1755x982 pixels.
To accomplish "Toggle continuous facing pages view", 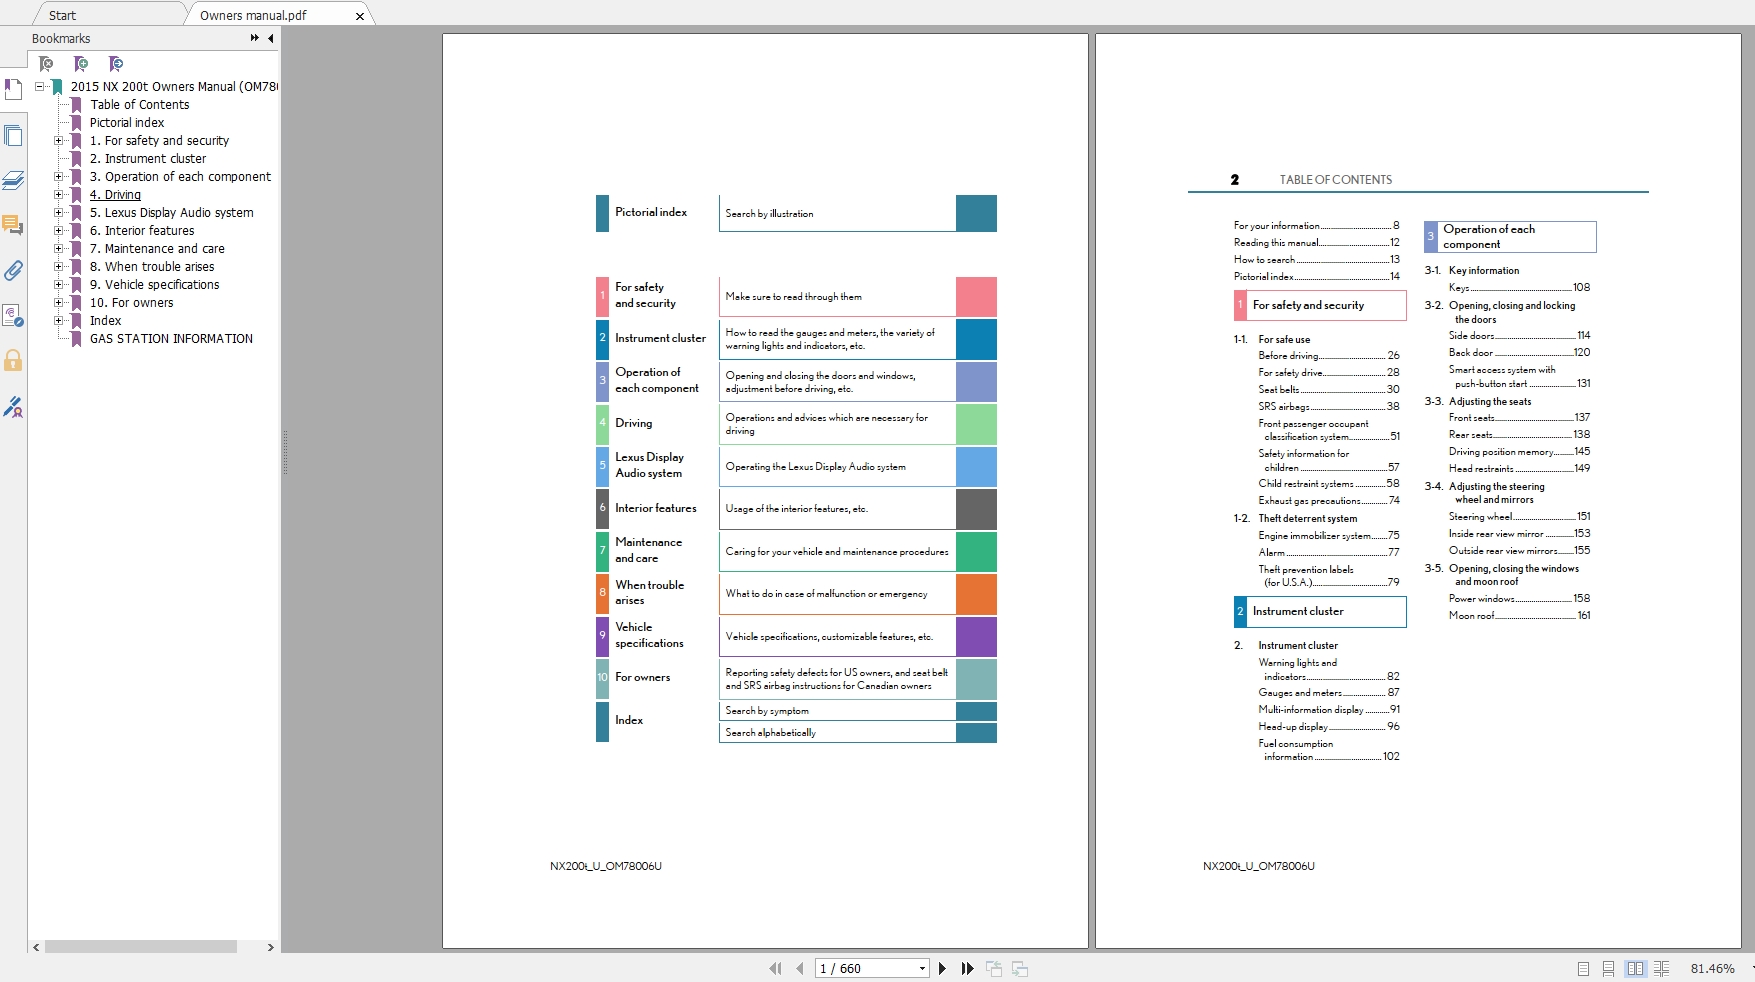I will click(x=1661, y=968).
